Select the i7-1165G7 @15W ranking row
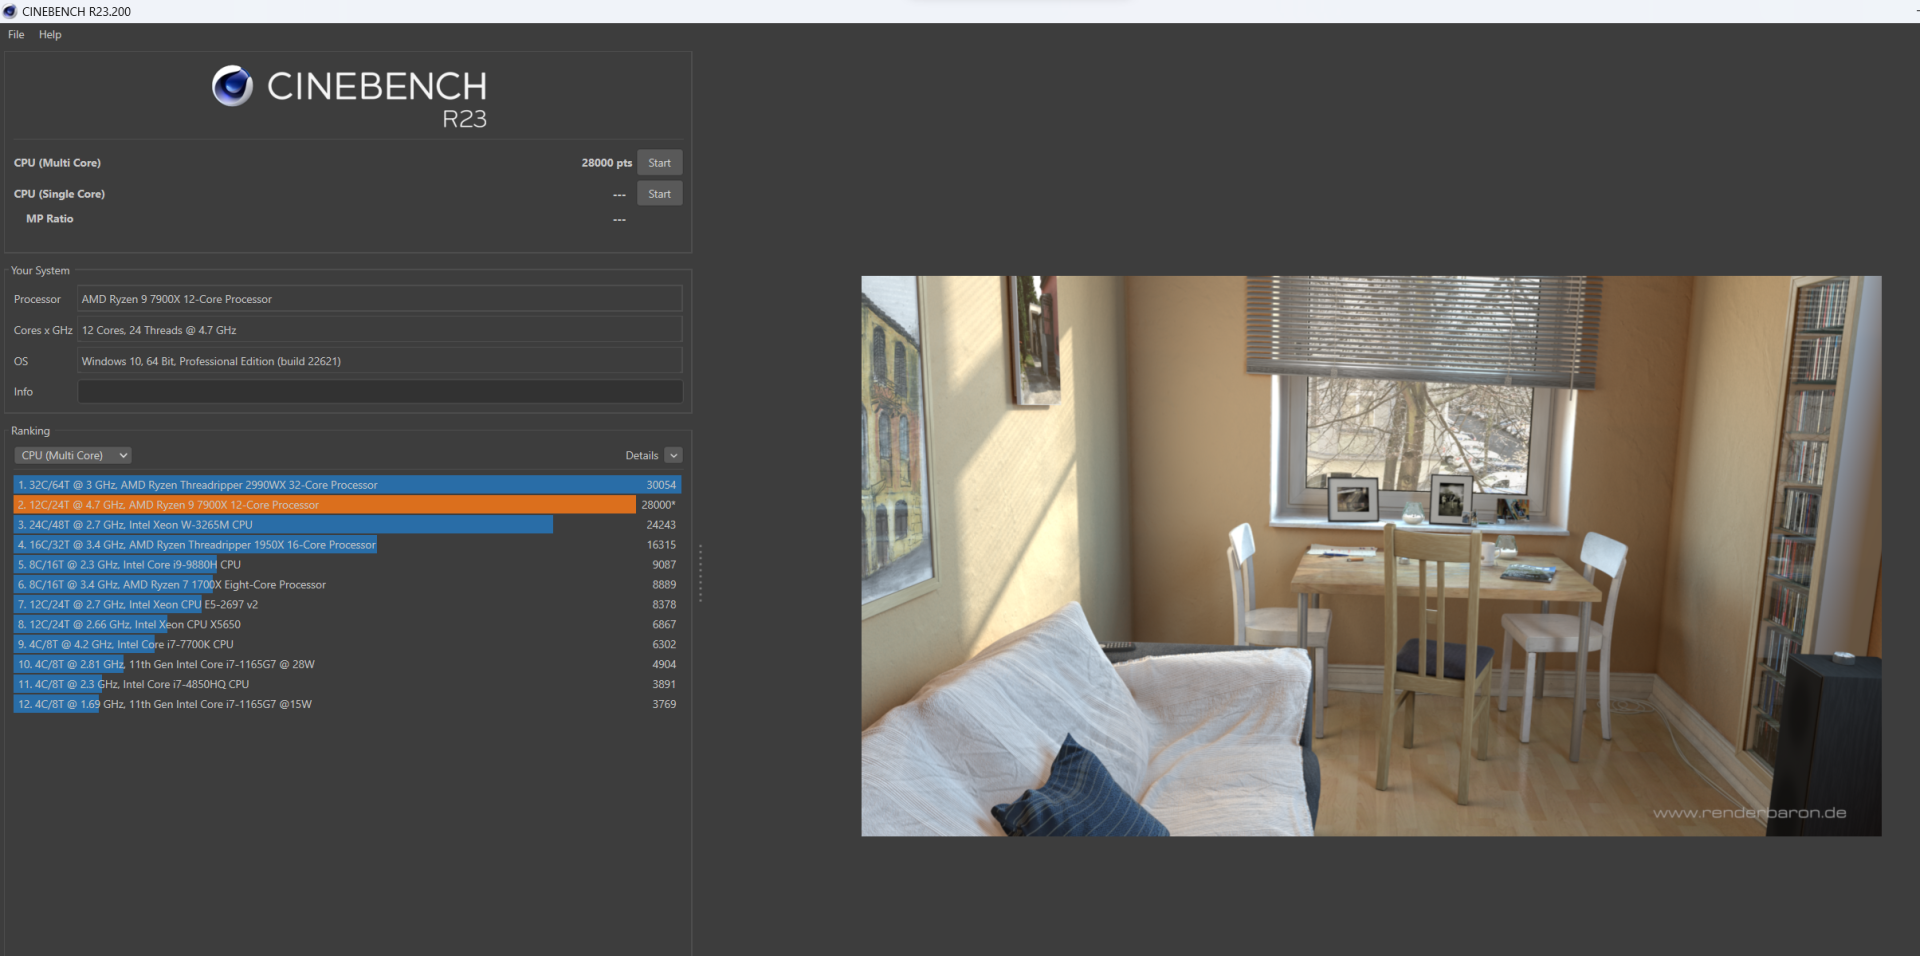Screen dimensions: 1920x956 coord(348,705)
